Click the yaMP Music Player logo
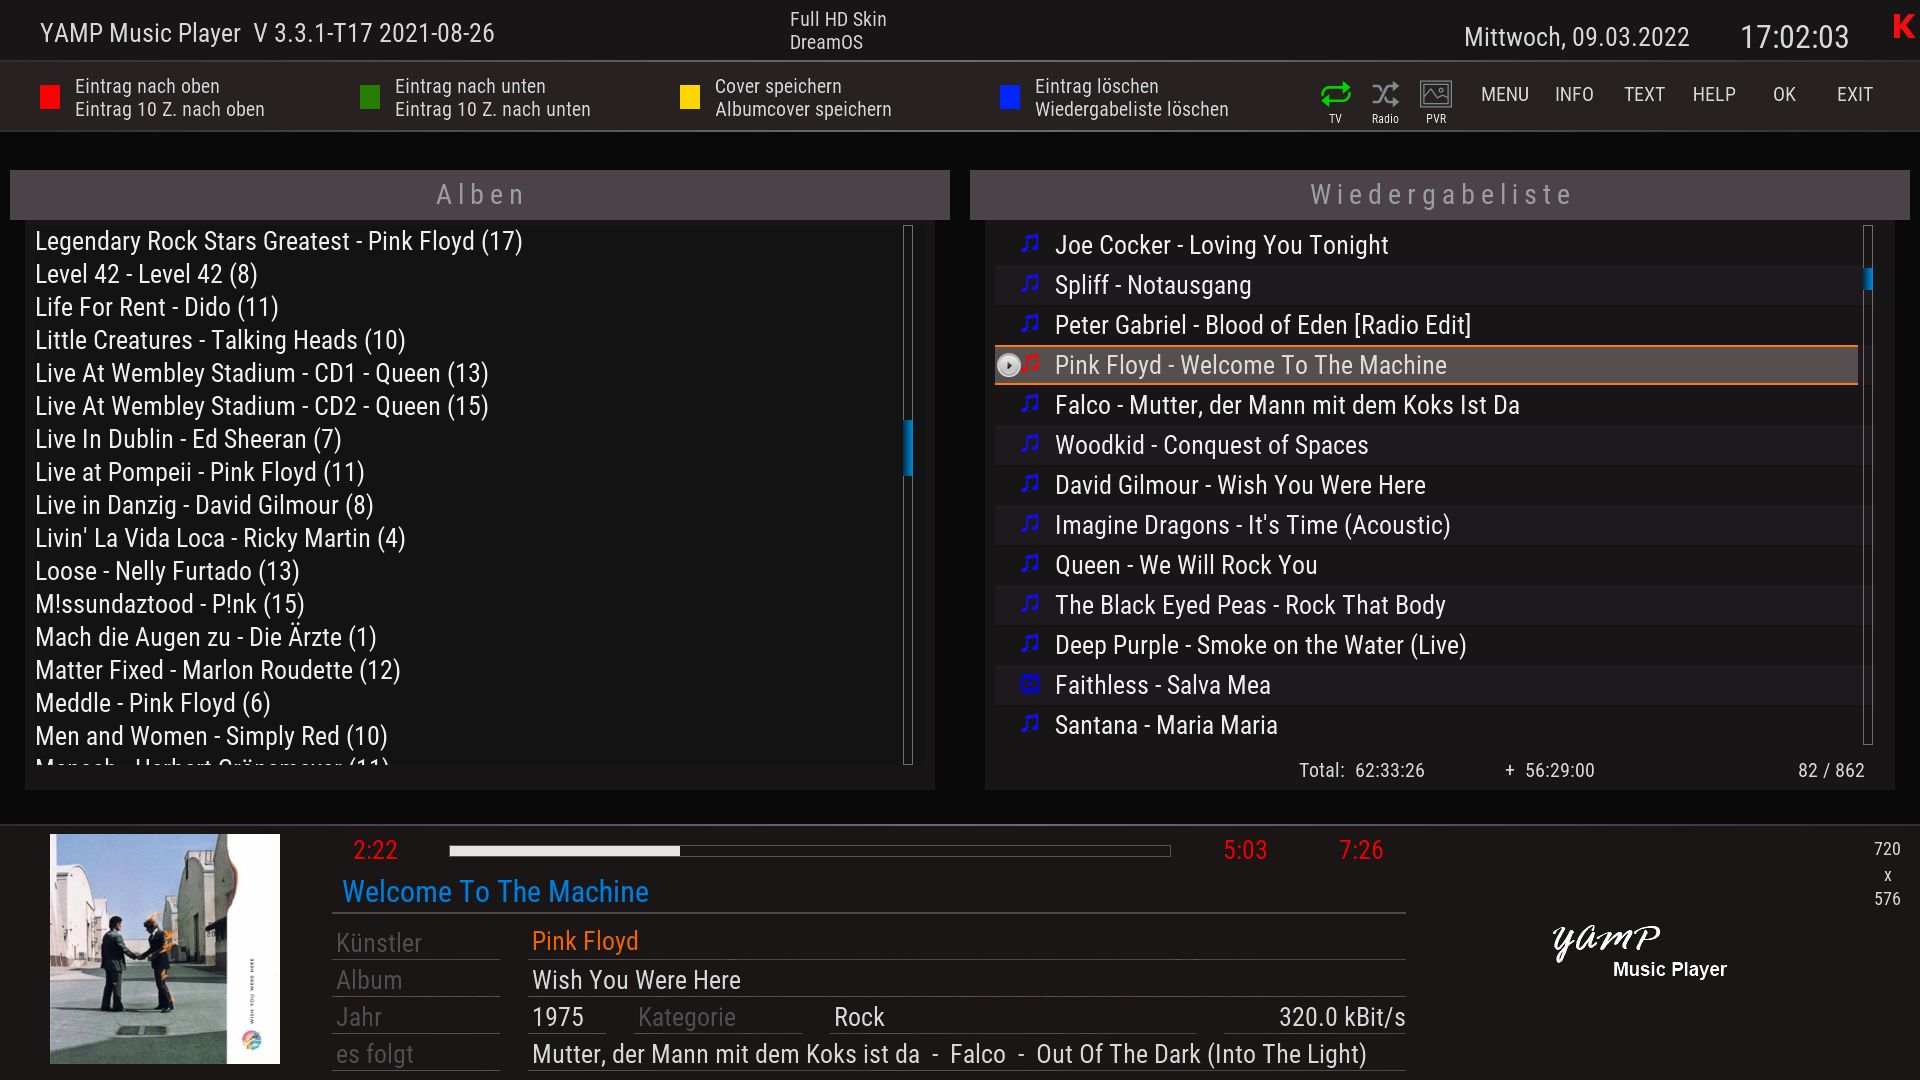Image resolution: width=1920 pixels, height=1080 pixels. [x=1637, y=950]
